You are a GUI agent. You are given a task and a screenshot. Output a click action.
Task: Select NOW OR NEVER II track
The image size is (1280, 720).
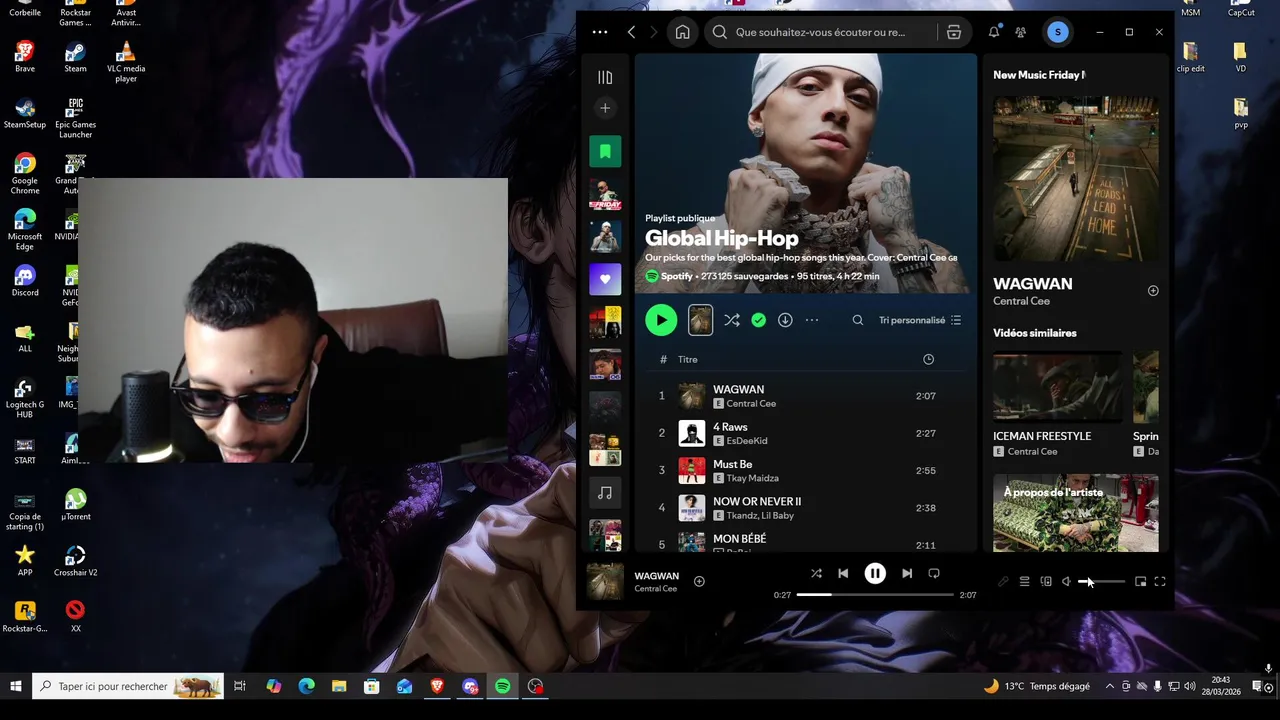(x=805, y=508)
